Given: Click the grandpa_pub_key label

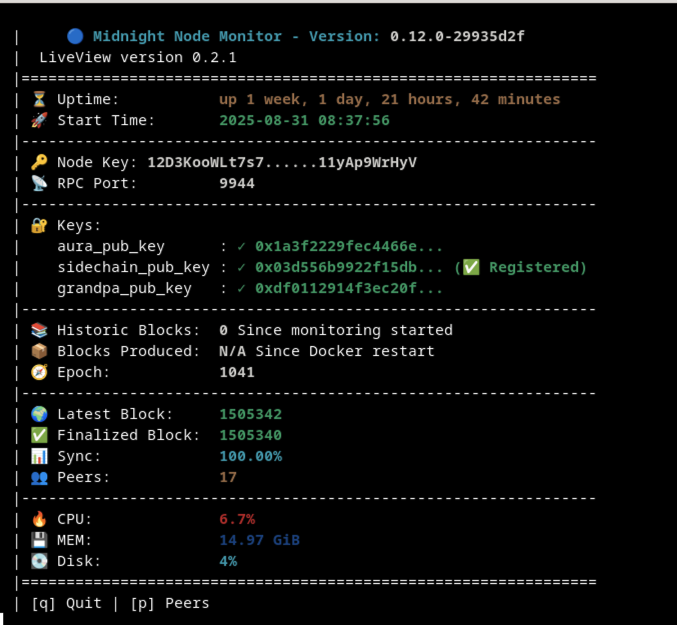Looking at the screenshot, I should click(124, 289).
